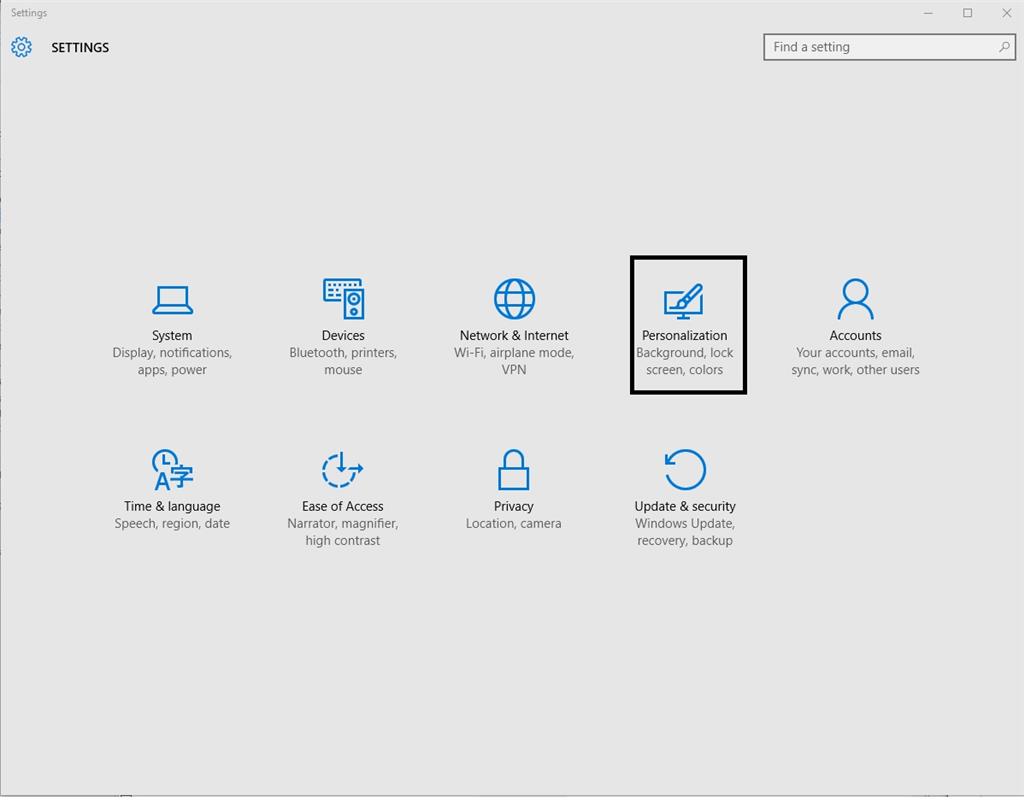Image resolution: width=1024 pixels, height=801 pixels.
Task: Select the Accounts label
Action: (x=856, y=336)
